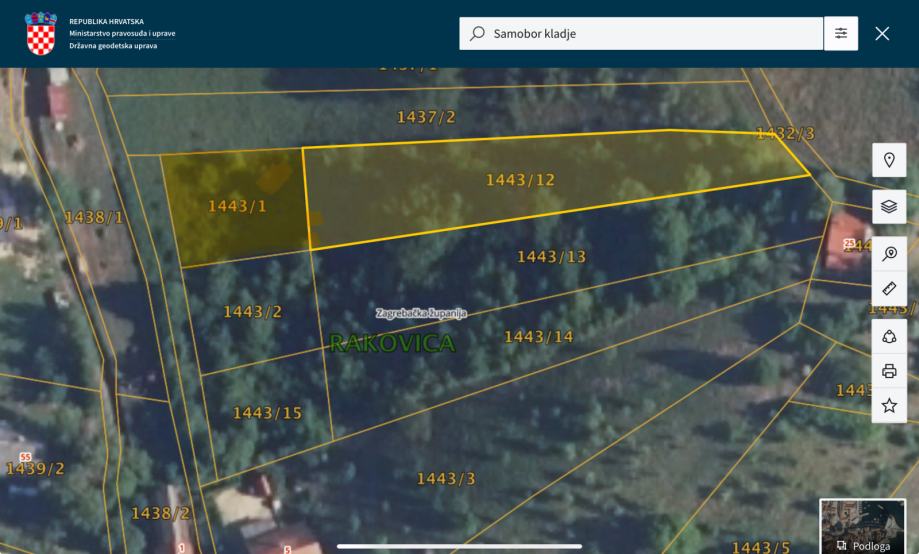Click the RAKOVICA settlement label
Screen dimensions: 919x554
pos(392,343)
